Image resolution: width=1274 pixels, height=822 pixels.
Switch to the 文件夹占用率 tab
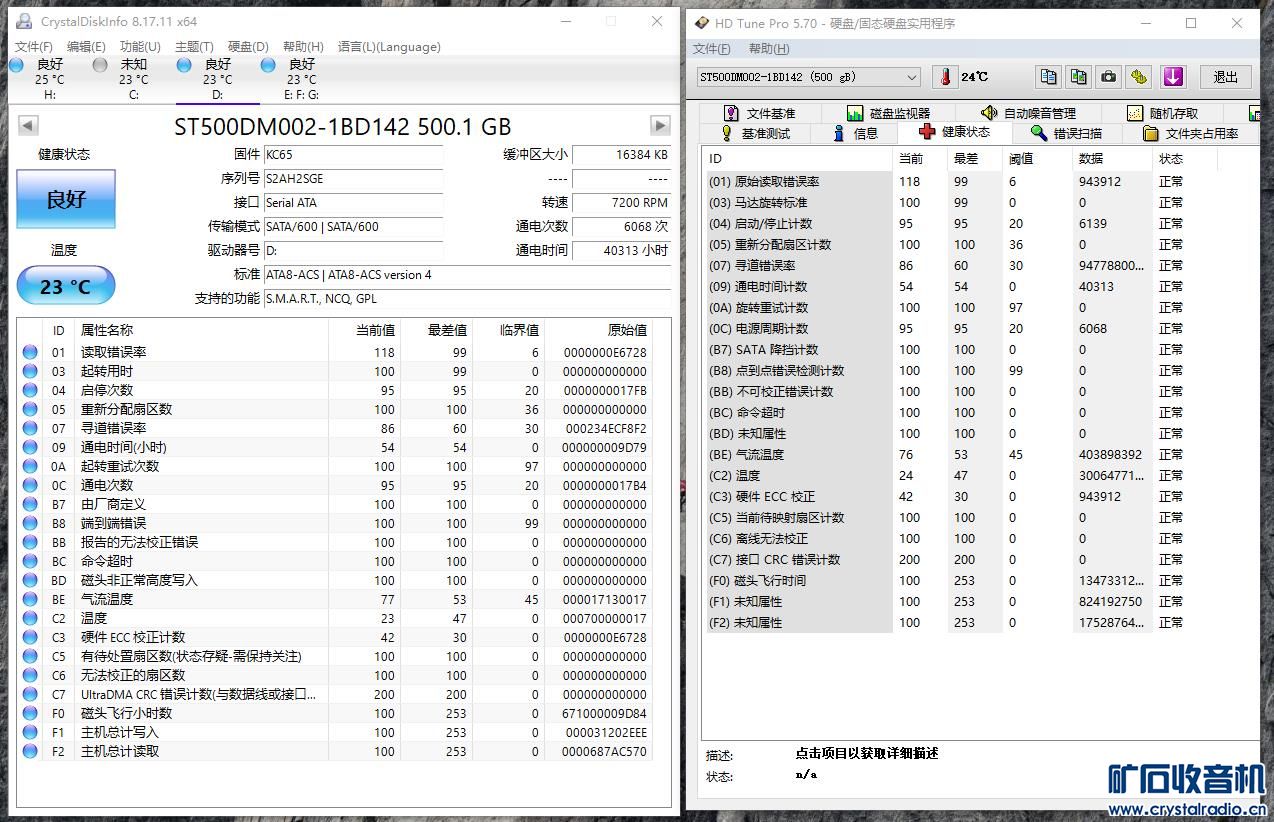point(1190,133)
